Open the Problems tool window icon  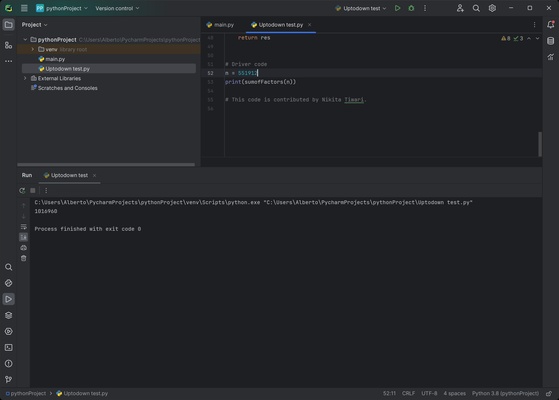(9, 364)
